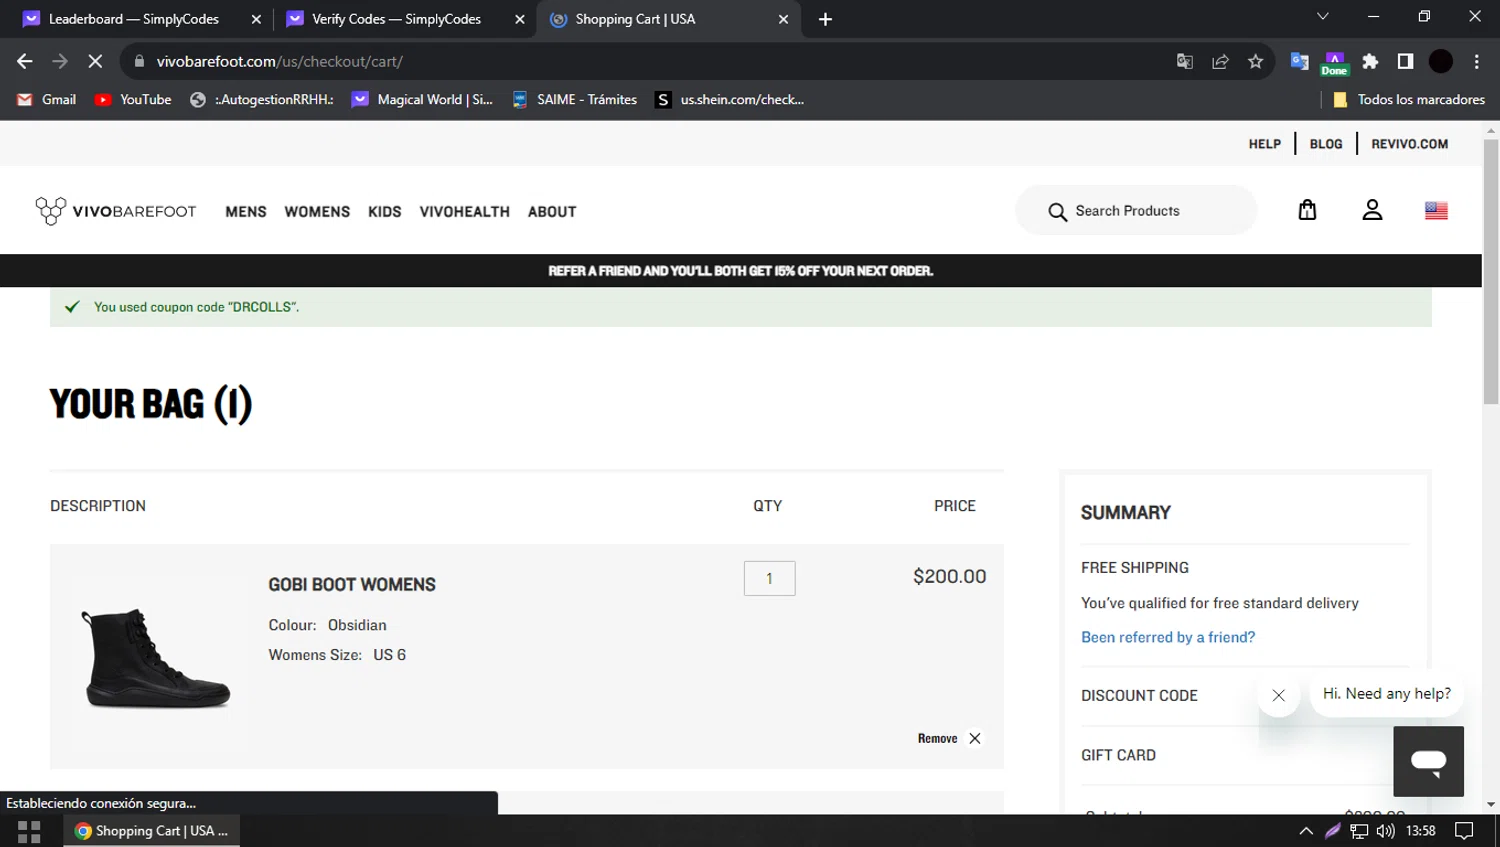The image size is (1500, 847).
Task: Click the search magnifier icon
Action: point(1057,211)
